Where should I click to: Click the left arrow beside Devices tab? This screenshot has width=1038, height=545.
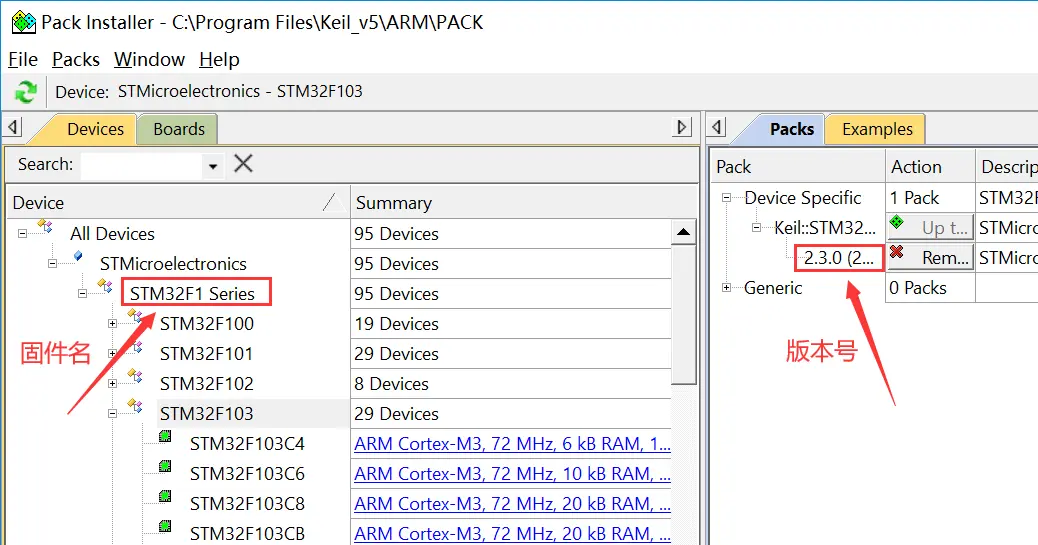13,126
